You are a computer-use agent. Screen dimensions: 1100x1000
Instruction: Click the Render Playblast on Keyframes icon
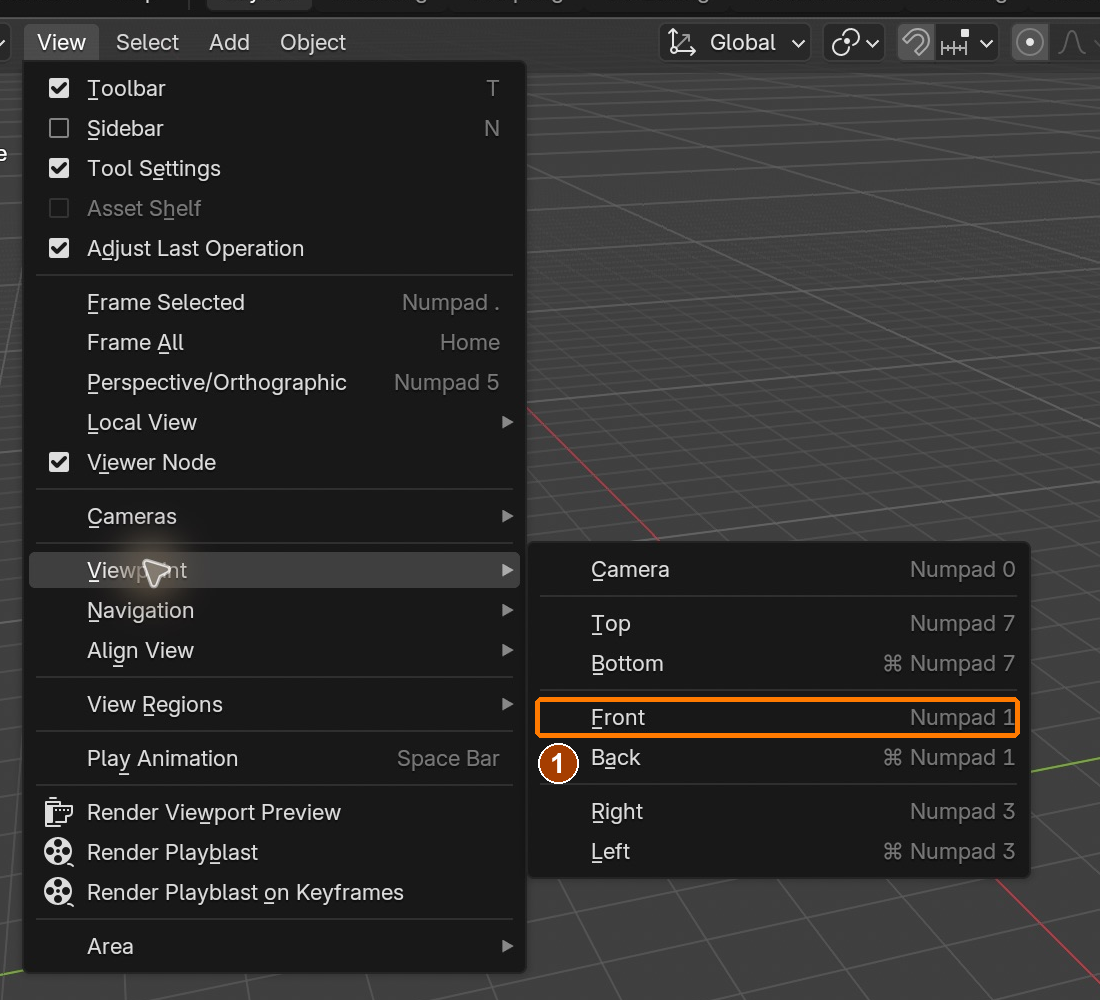58,892
